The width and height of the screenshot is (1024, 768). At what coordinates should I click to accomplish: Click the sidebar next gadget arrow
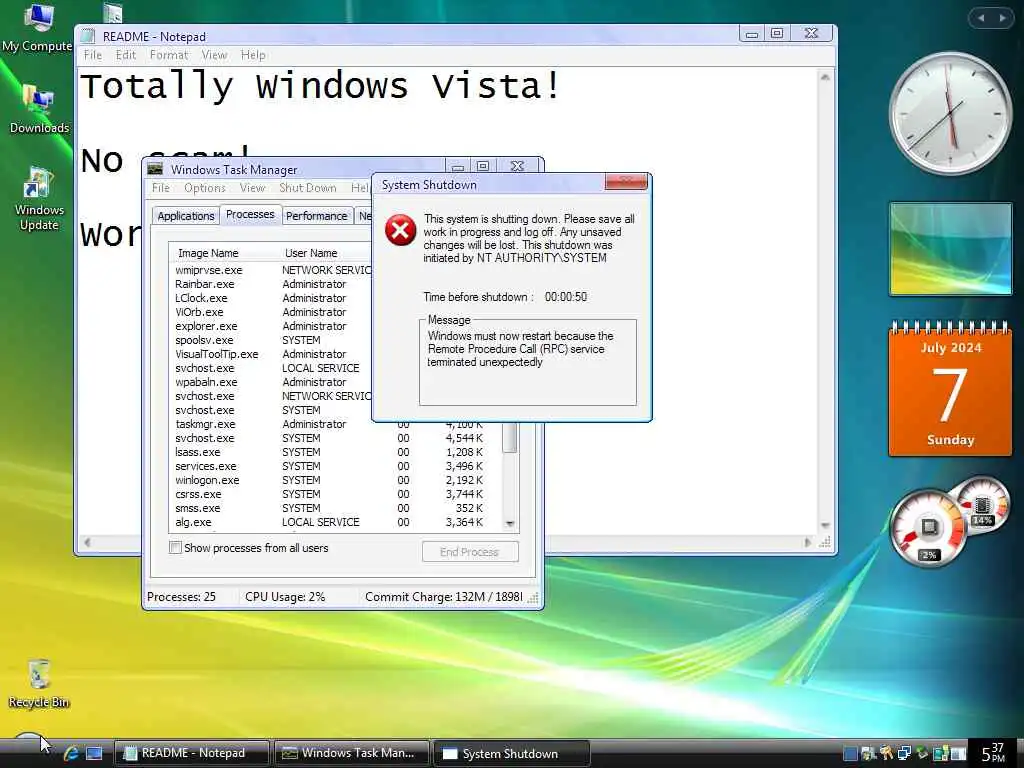click(x=1002, y=18)
